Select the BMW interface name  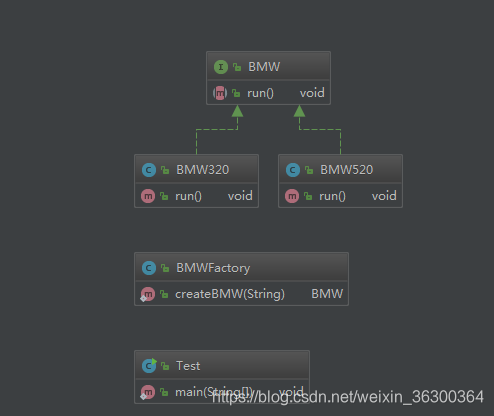point(264,67)
